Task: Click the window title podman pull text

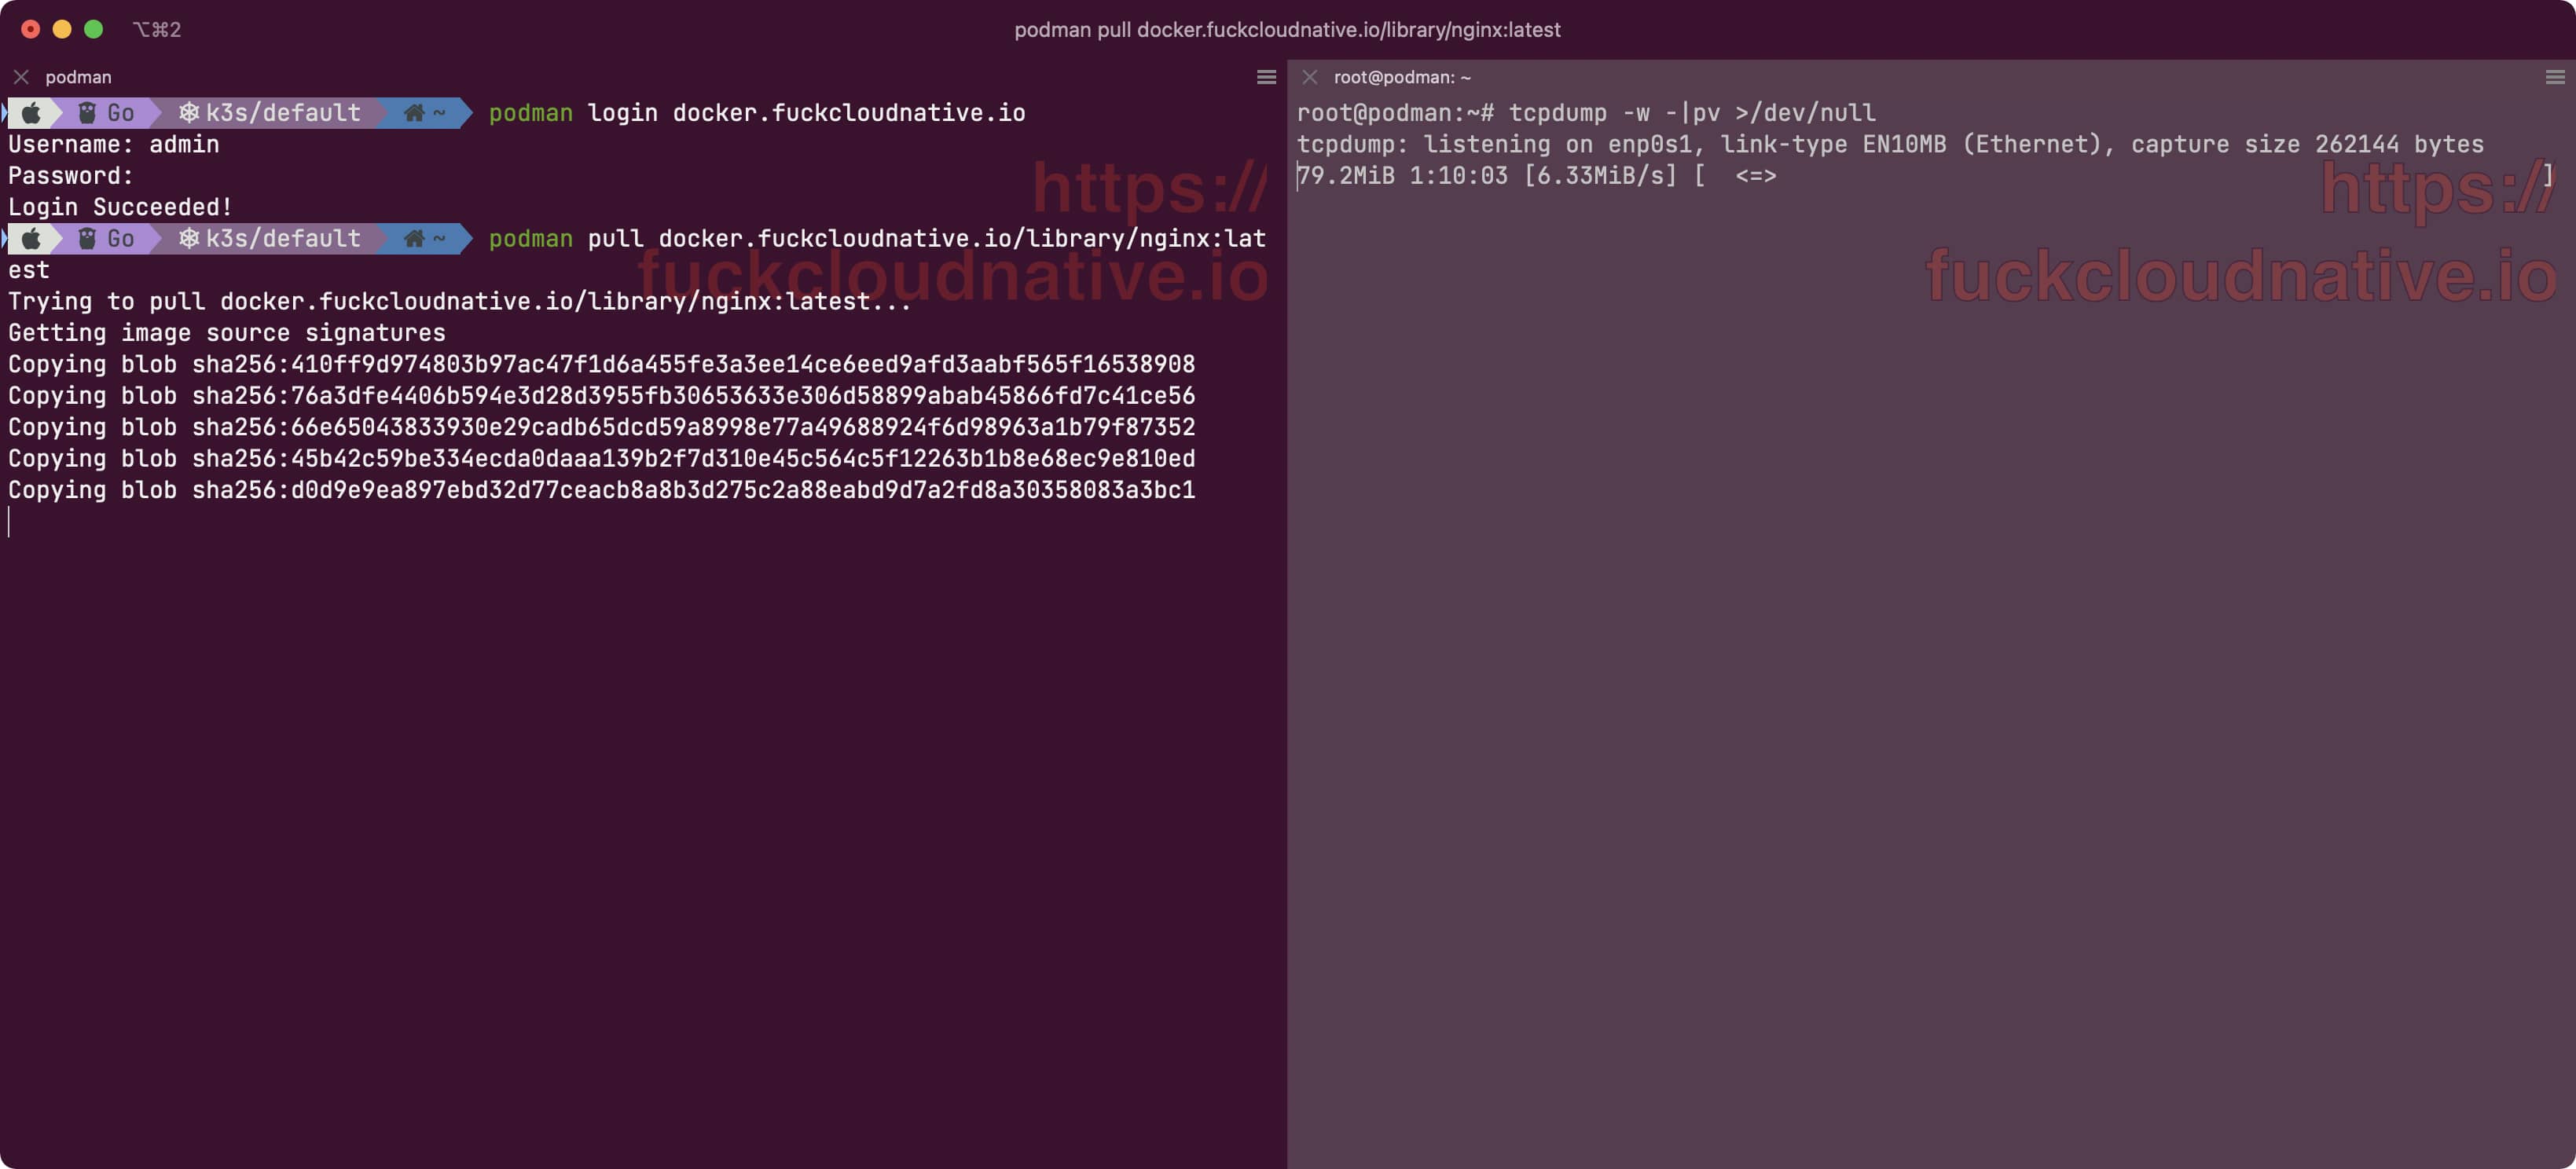Action: pos(1287,30)
